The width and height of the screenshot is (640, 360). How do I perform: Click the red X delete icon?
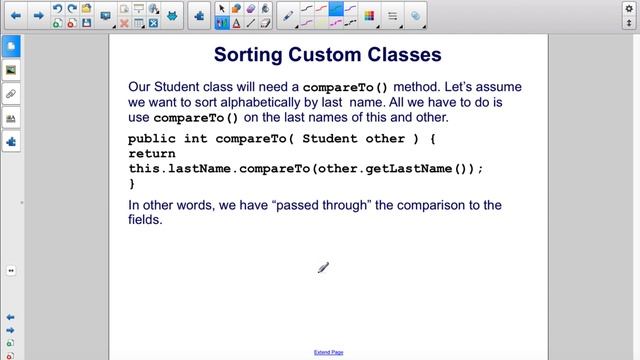pos(124,23)
